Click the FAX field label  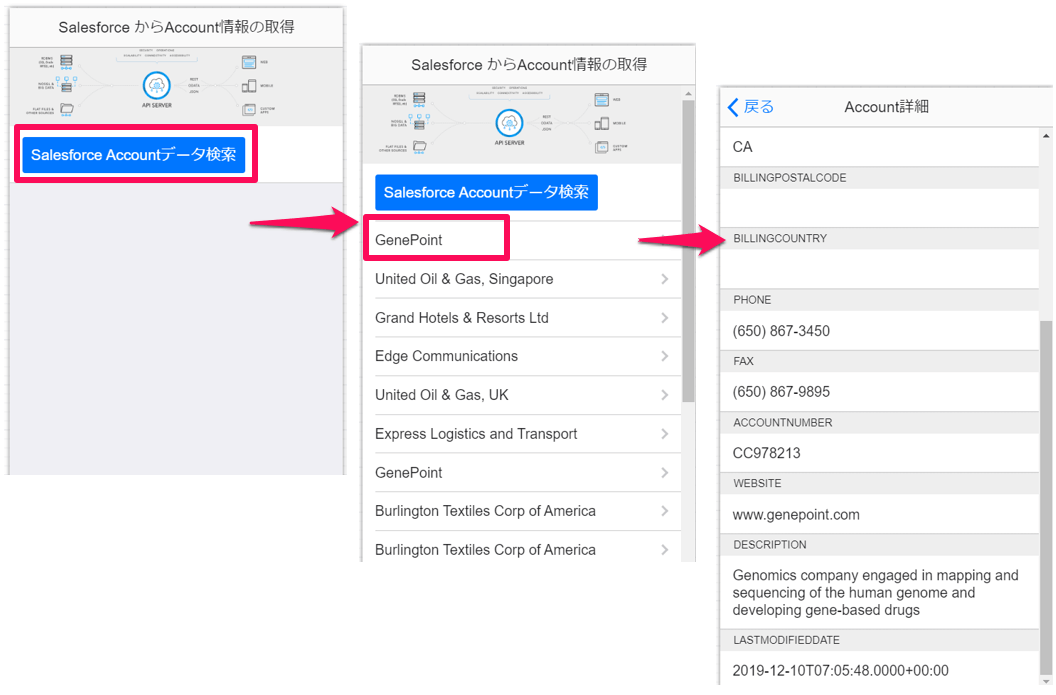coord(744,361)
